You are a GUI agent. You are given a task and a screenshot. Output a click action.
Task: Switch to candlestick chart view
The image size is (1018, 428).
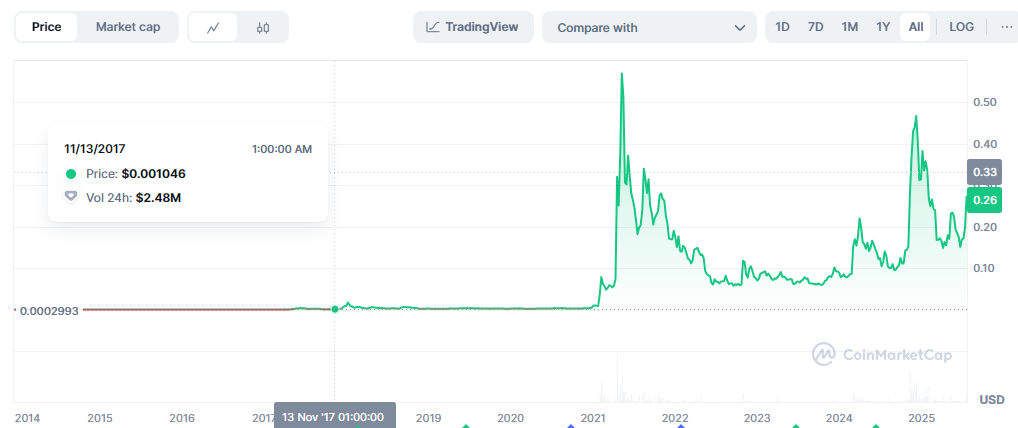point(263,28)
